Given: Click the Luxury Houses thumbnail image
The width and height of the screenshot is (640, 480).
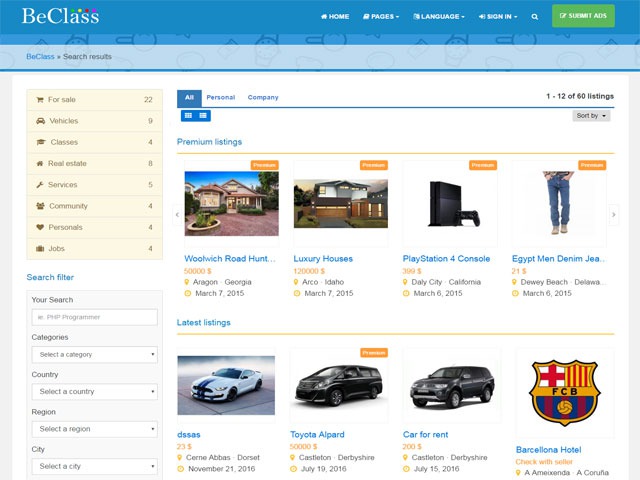Looking at the screenshot, I should click(341, 203).
